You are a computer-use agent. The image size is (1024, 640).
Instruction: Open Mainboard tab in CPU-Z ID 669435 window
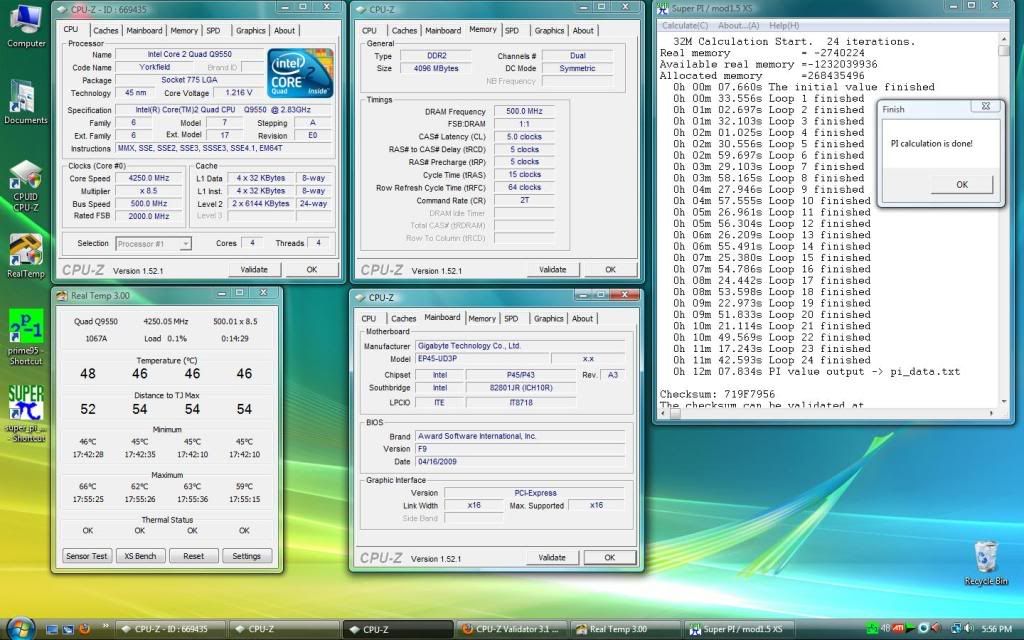point(144,31)
